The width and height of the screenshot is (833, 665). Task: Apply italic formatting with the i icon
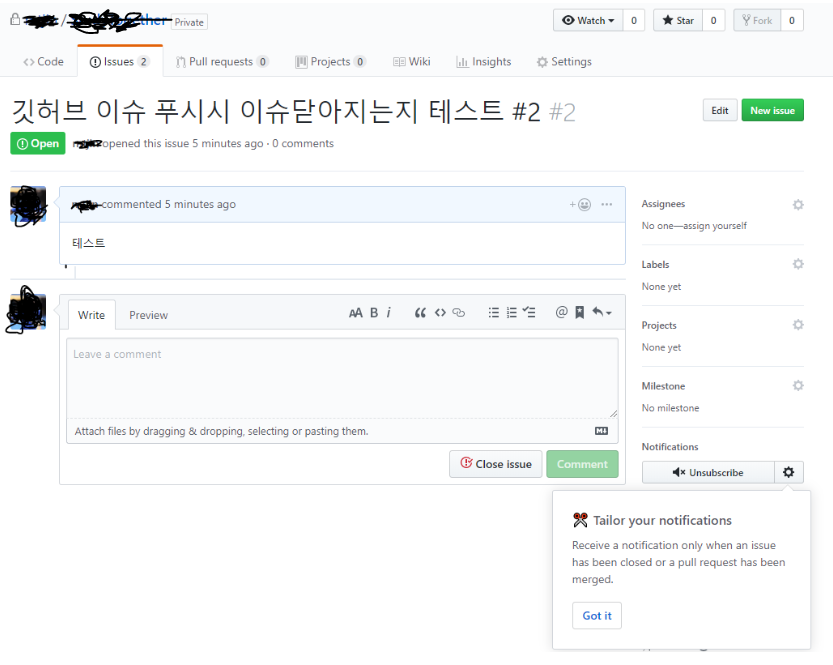[389, 313]
